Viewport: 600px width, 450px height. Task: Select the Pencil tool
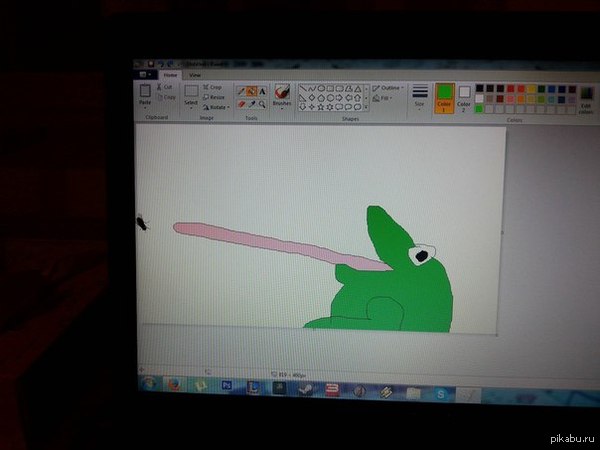(x=241, y=91)
